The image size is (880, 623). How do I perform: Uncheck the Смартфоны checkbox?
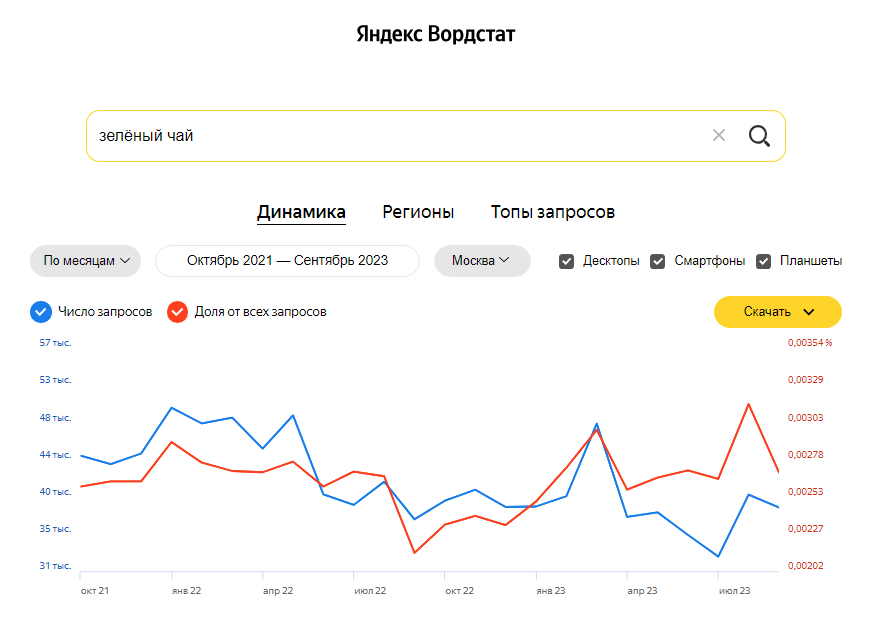(x=658, y=261)
